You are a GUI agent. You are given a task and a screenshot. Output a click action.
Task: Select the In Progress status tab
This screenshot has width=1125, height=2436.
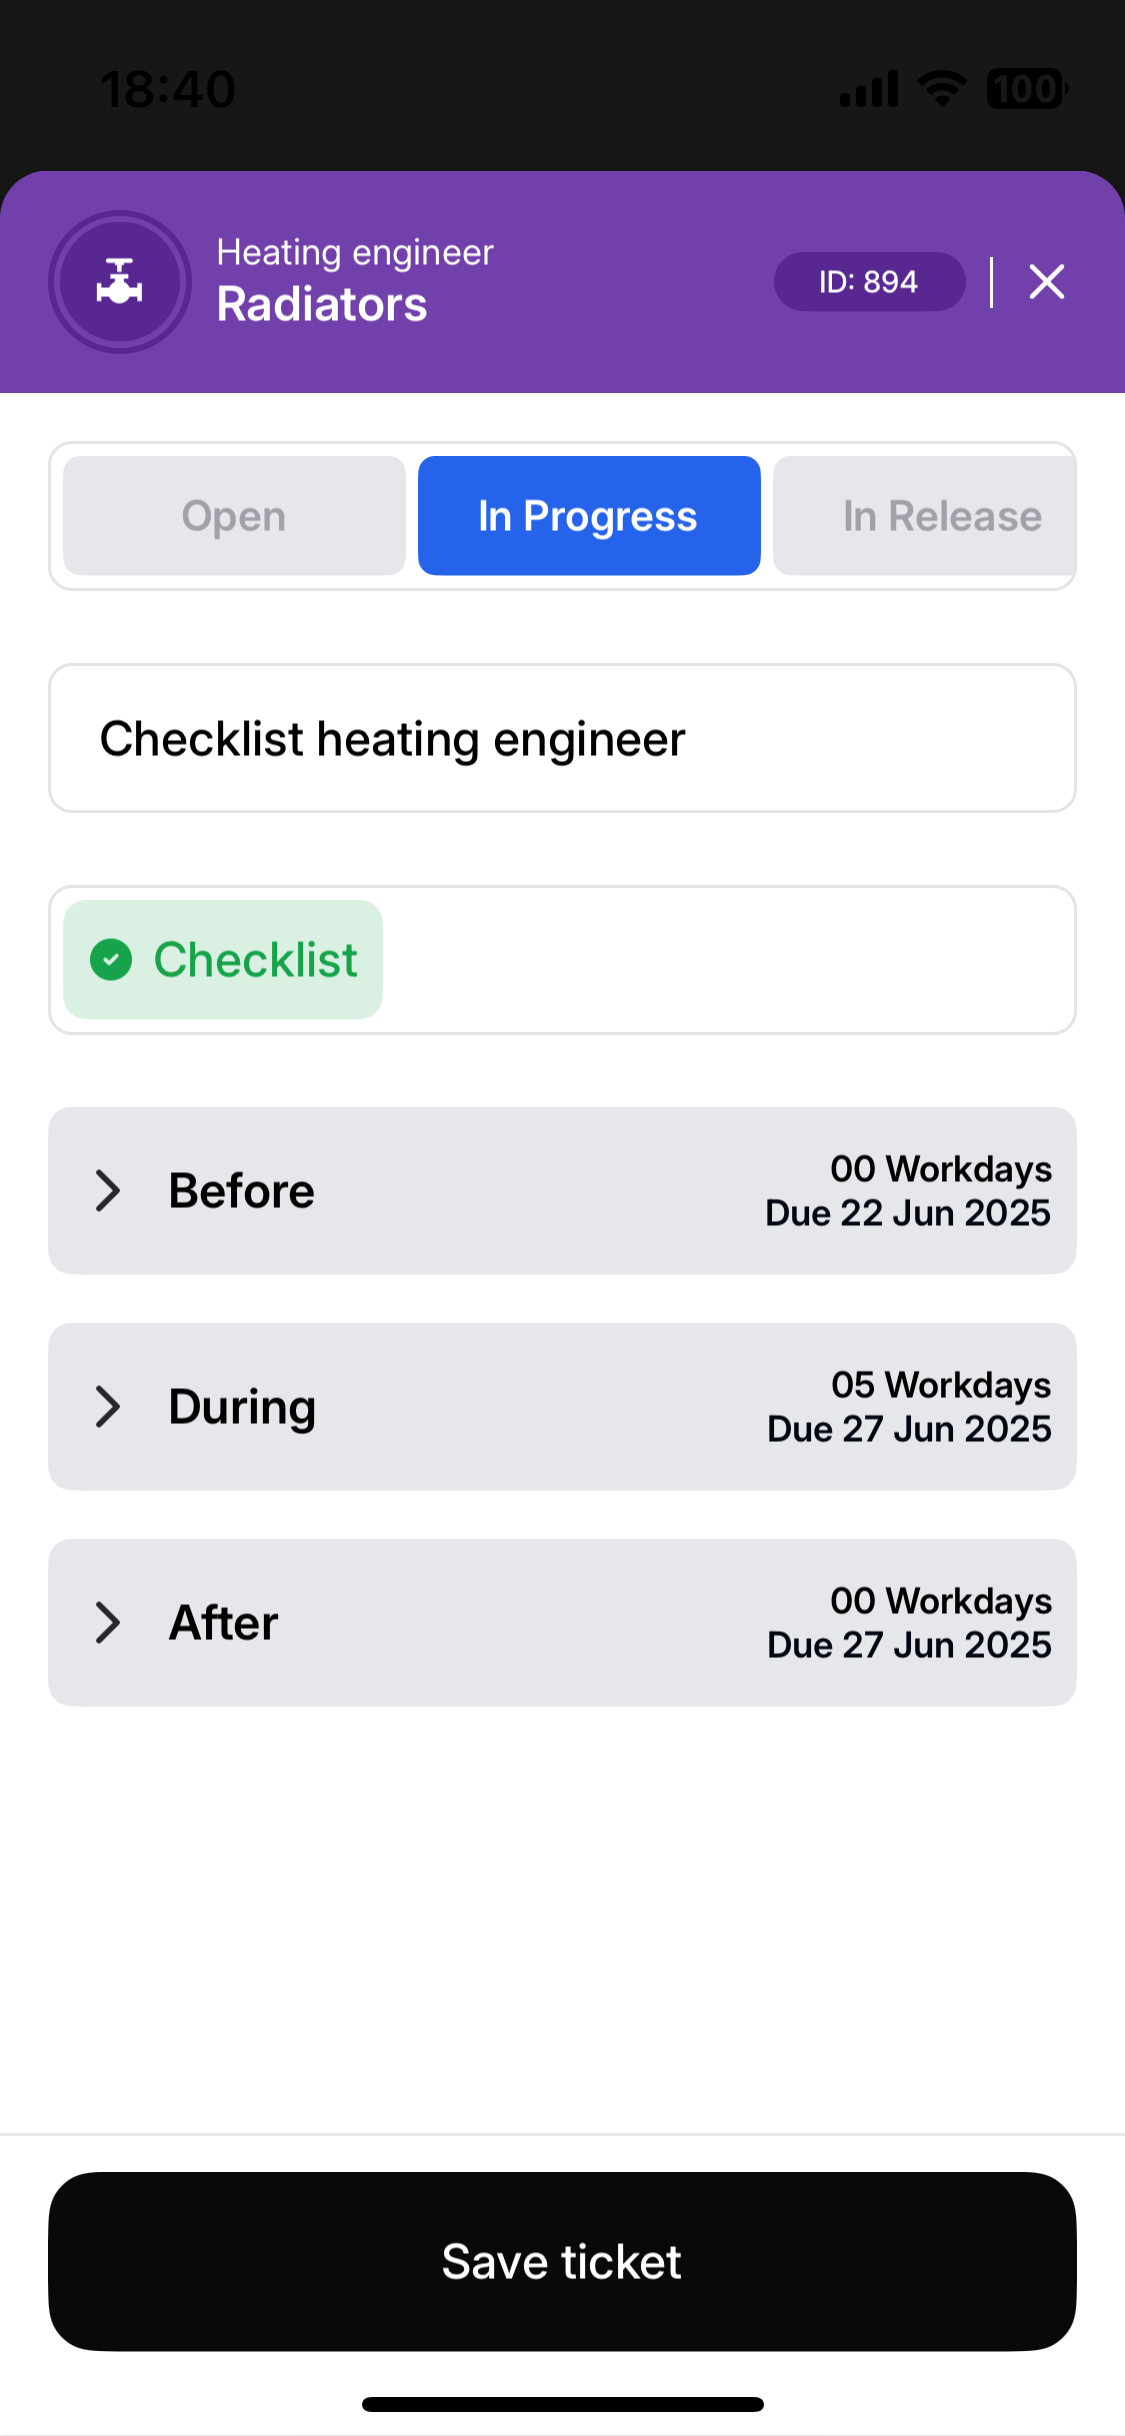(588, 516)
